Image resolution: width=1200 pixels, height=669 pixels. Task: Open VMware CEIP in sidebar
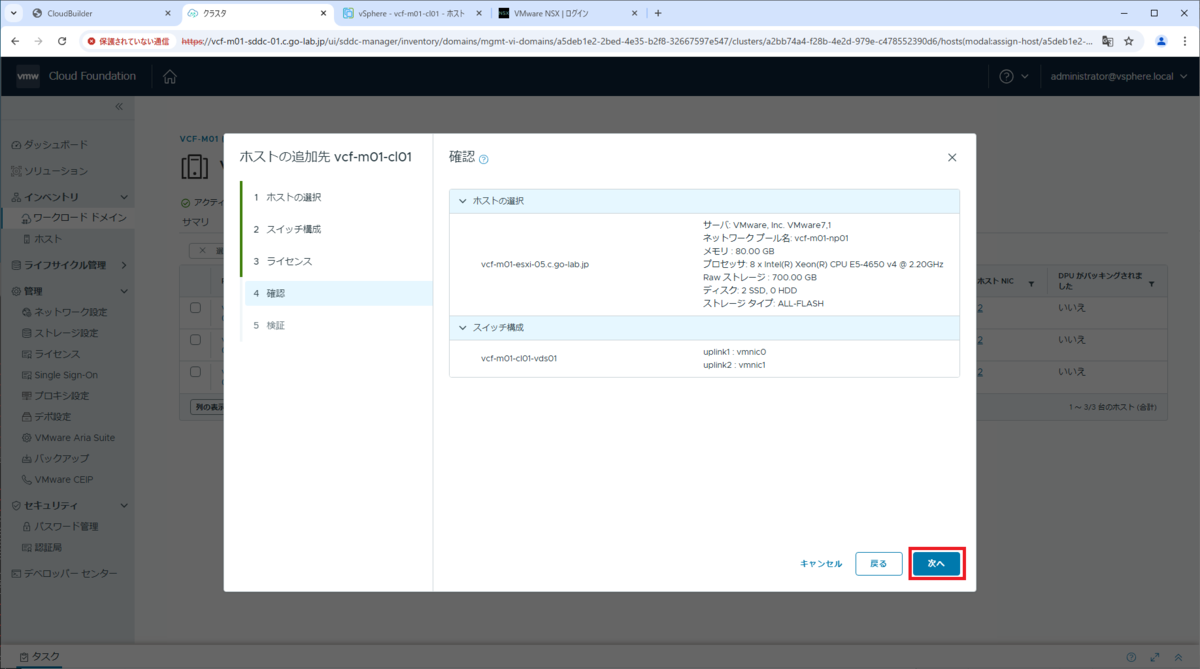(x=58, y=479)
